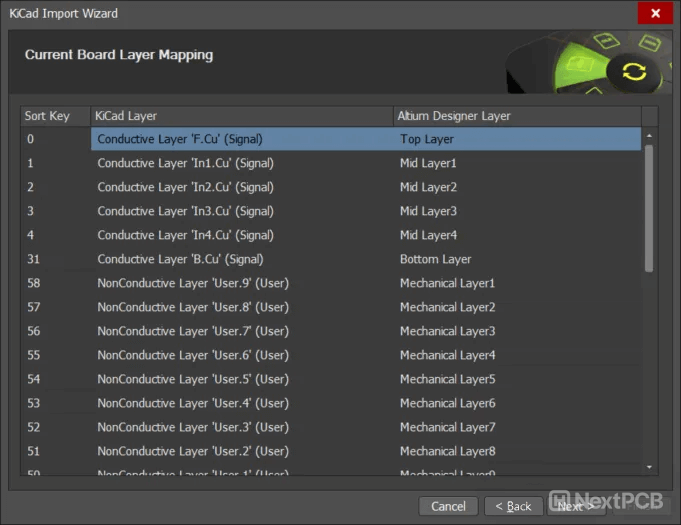Click the scroll down arrow of the list
Screen dimensions: 681x525
[649, 466]
